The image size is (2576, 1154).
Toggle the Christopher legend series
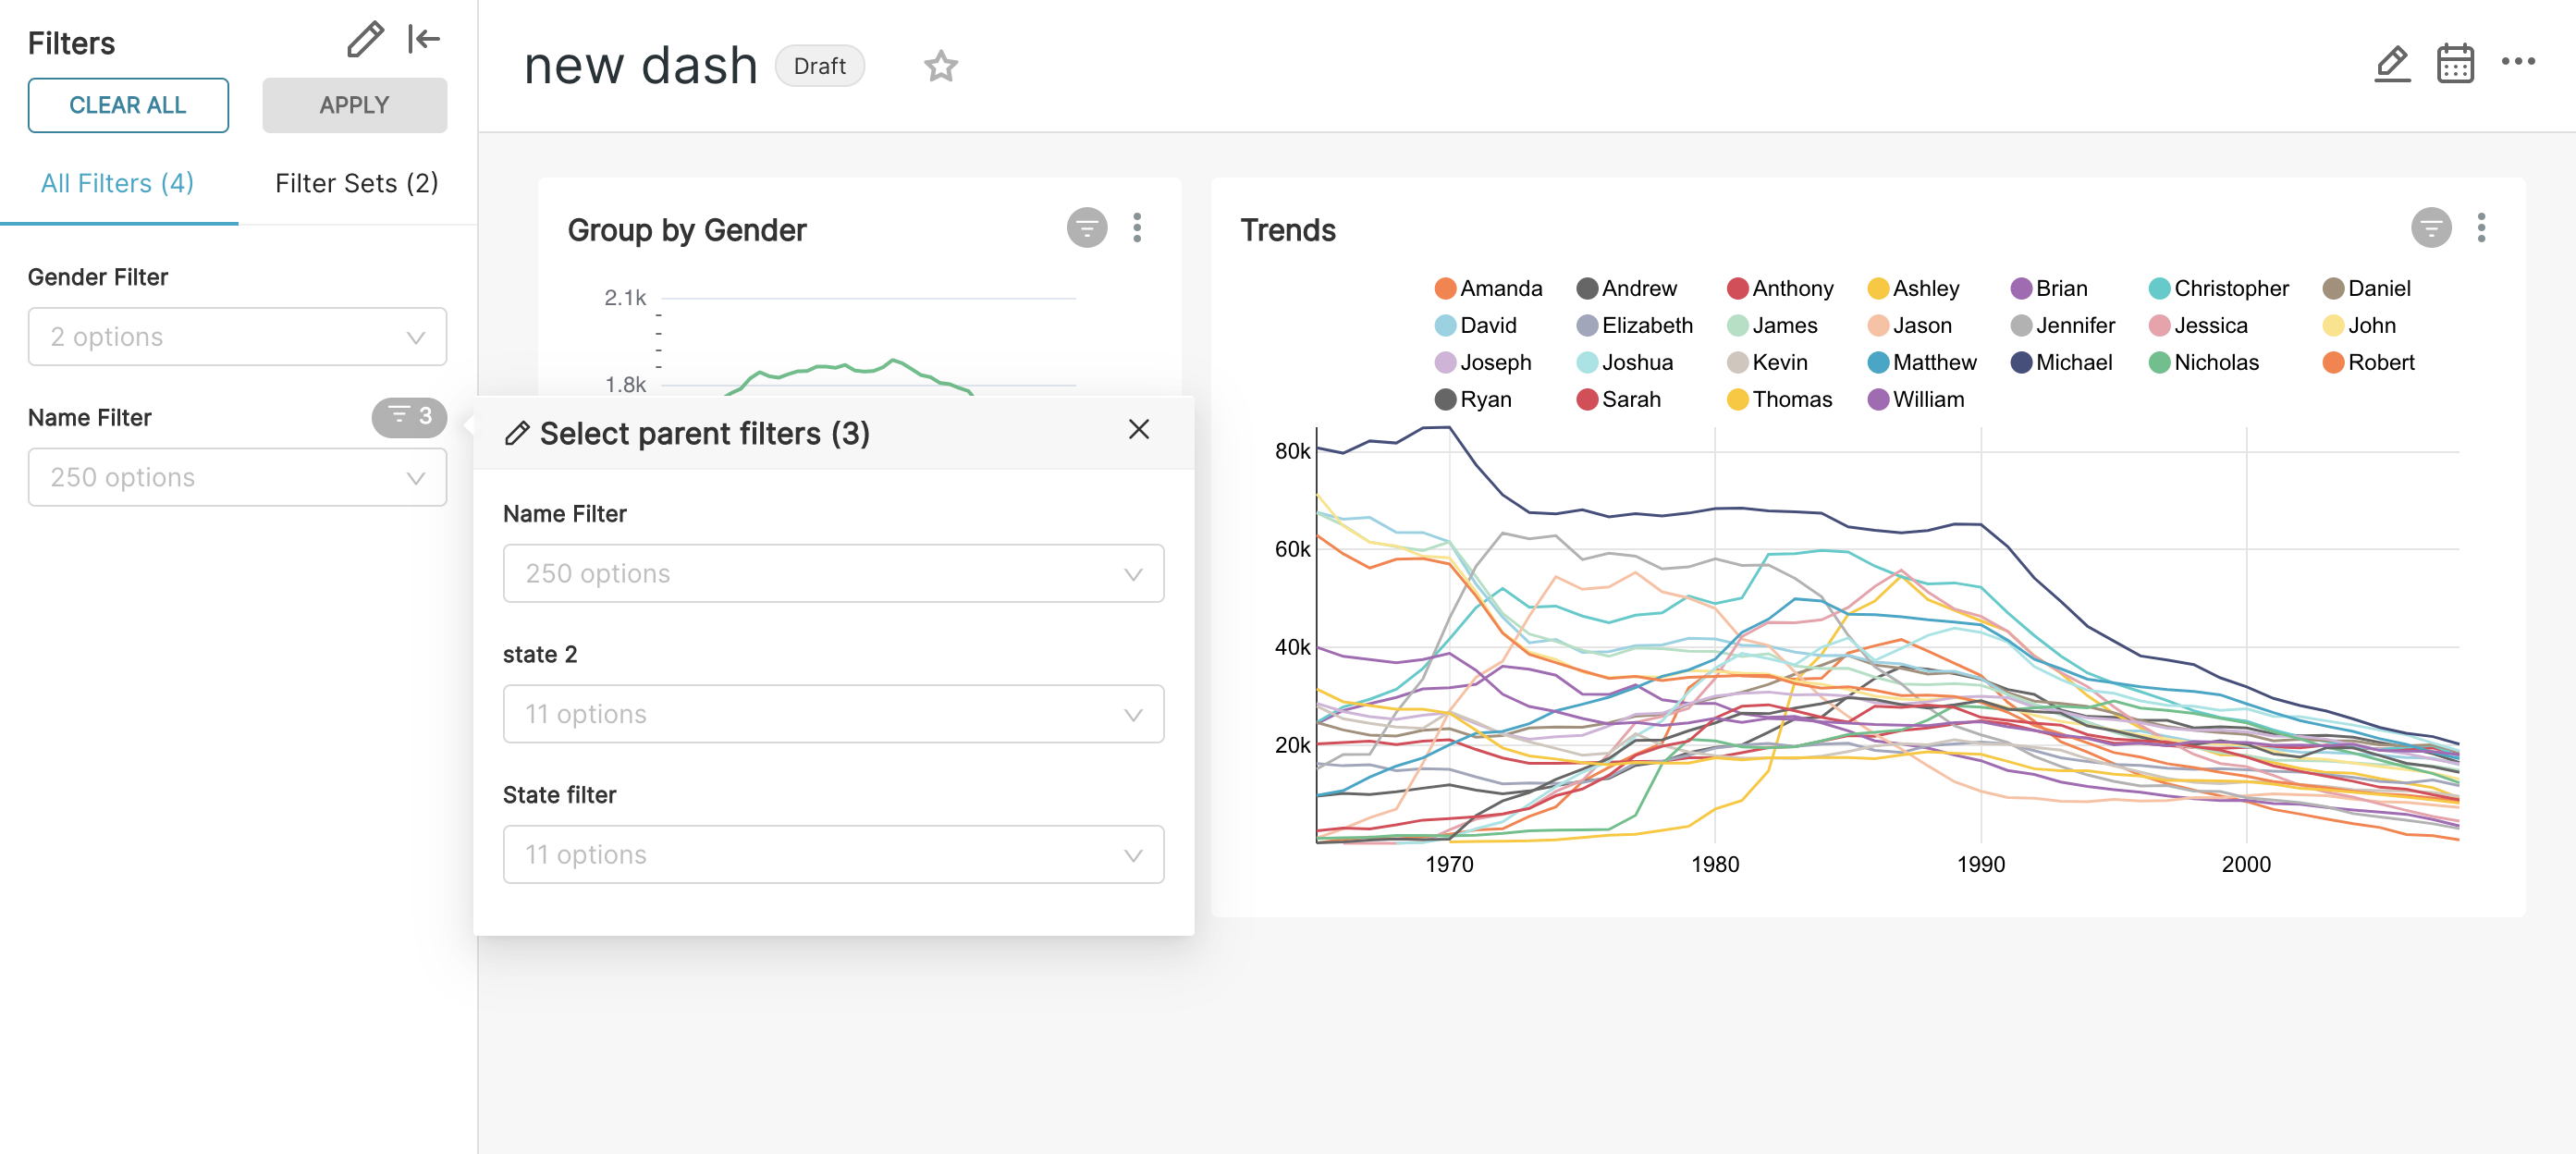[2218, 288]
